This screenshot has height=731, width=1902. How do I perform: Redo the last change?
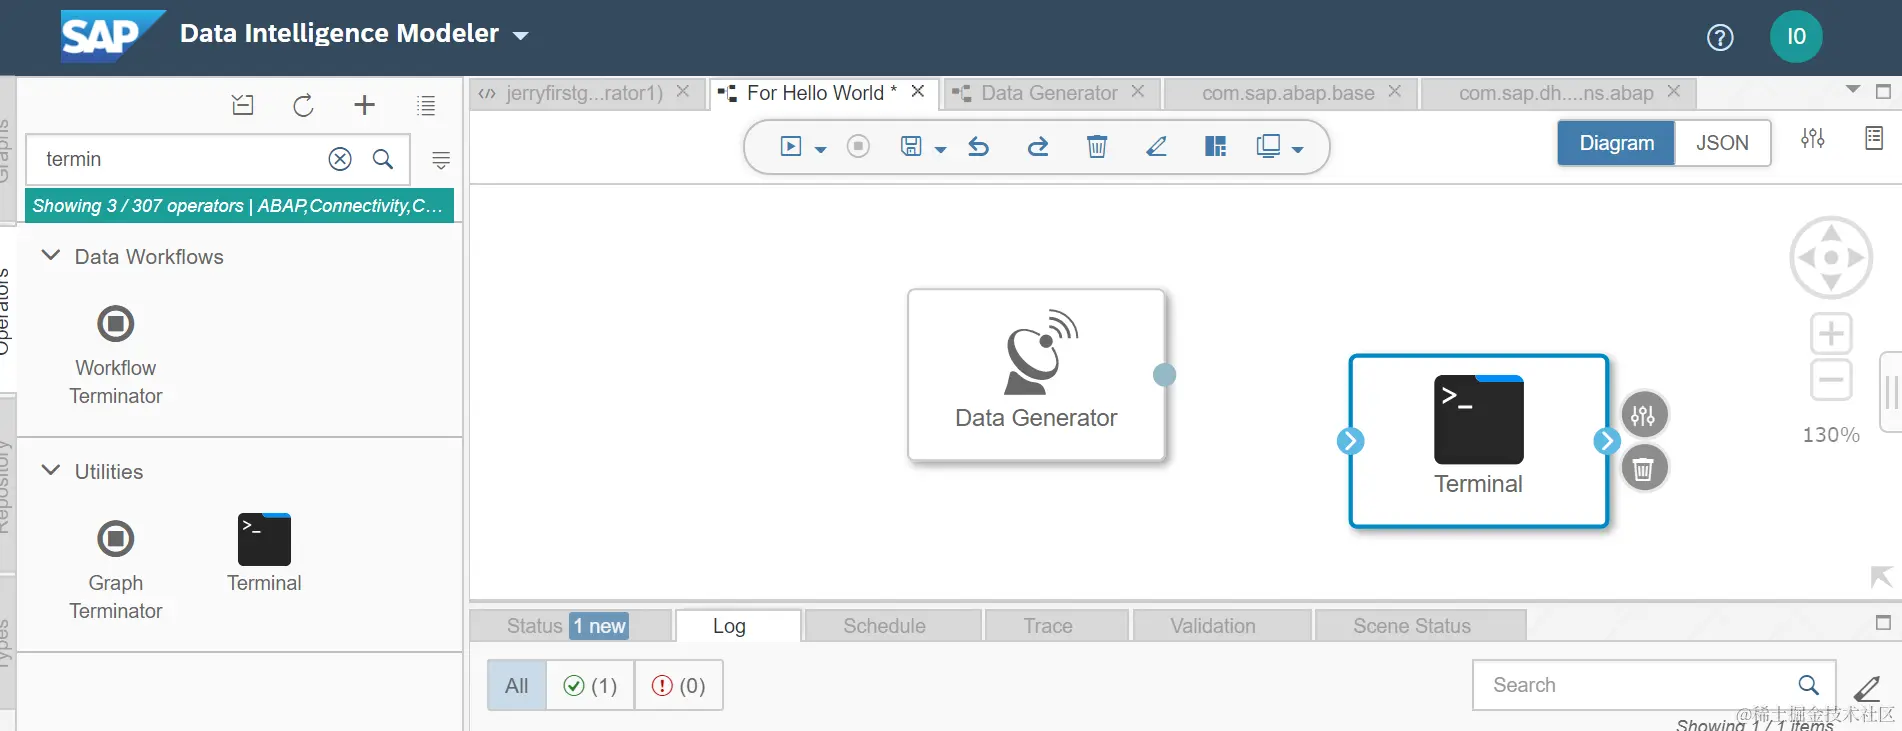tap(1038, 147)
